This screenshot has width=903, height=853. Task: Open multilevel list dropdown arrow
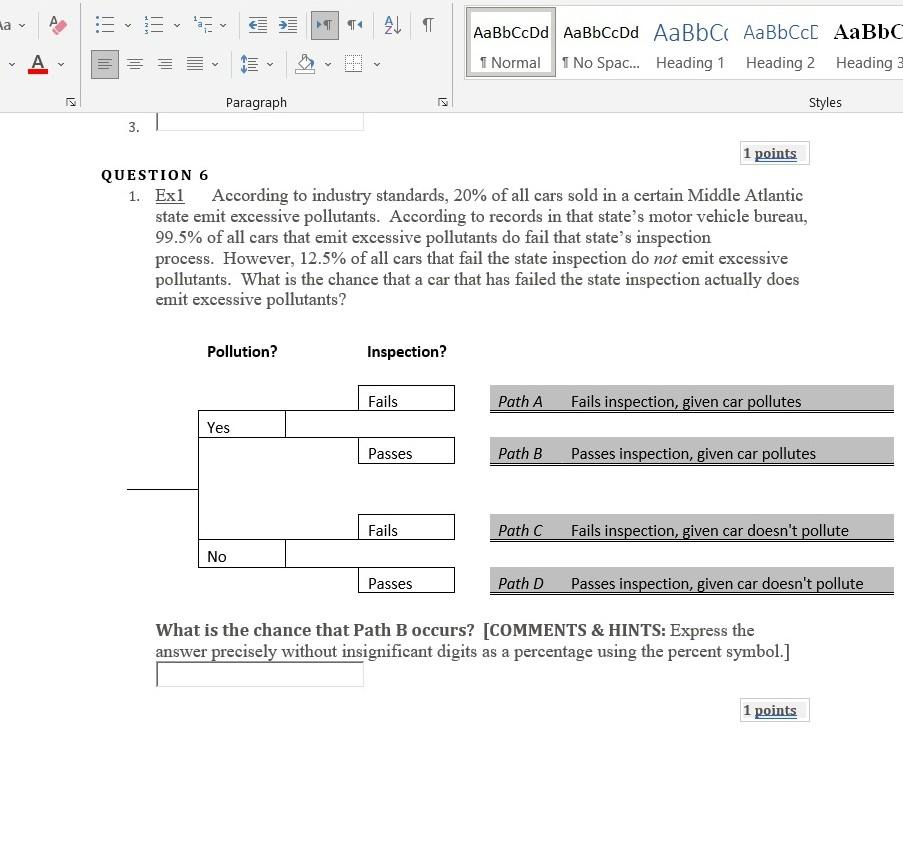tap(223, 25)
